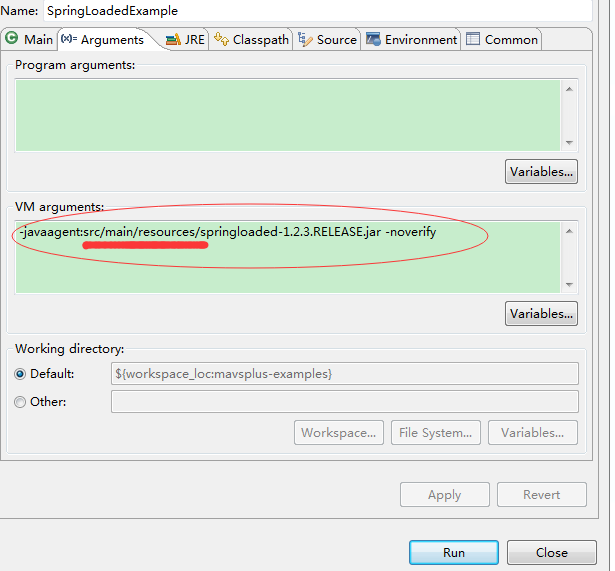
Task: Run the SpringLoadedExample configuration
Action: (x=454, y=553)
